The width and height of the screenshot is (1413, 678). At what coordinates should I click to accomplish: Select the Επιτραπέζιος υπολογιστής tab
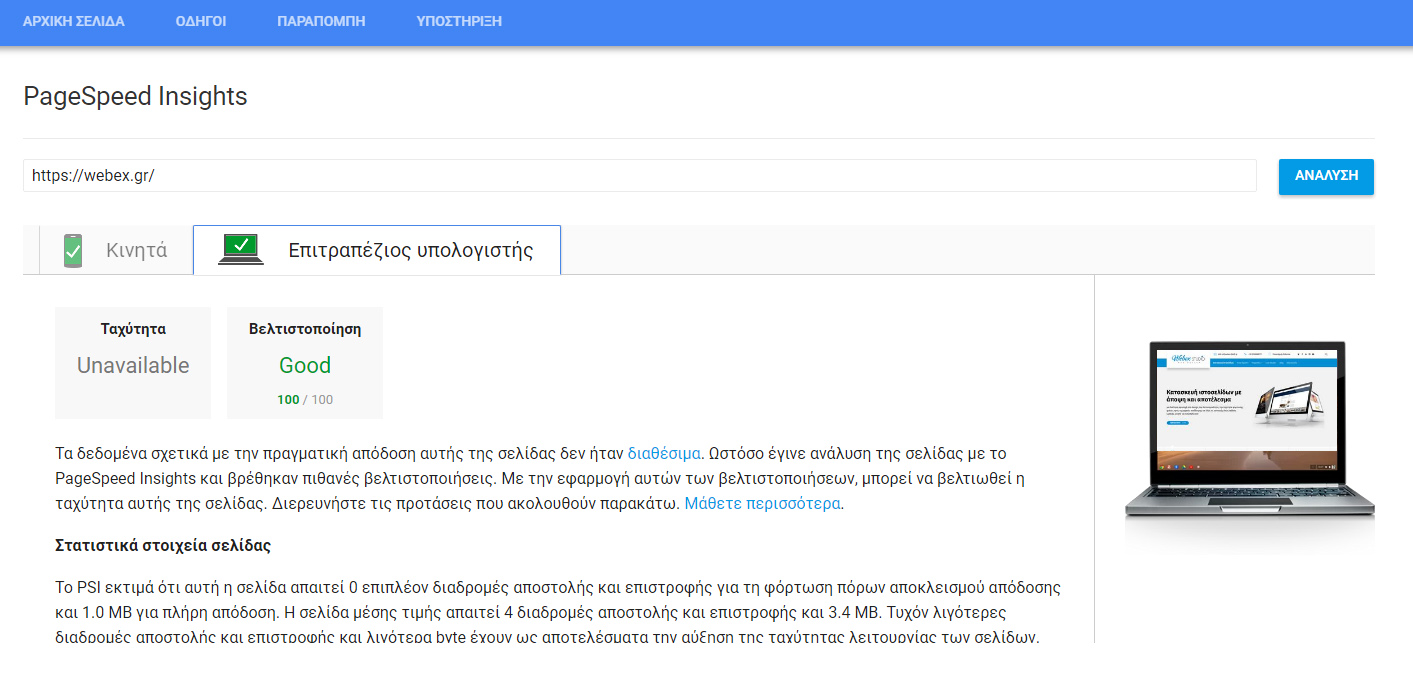coord(377,250)
